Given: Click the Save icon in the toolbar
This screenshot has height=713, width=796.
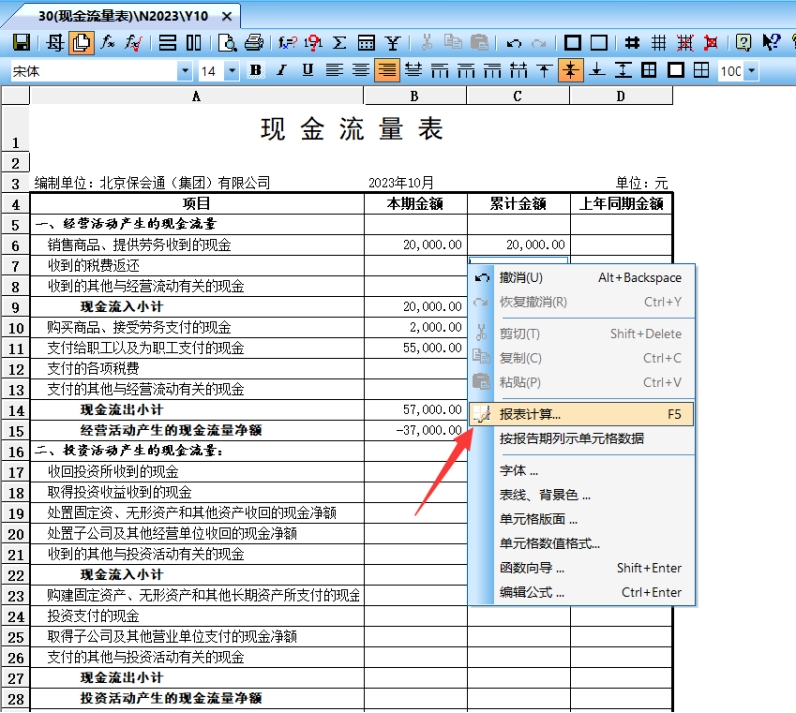Looking at the screenshot, I should pyautogui.click(x=20, y=43).
